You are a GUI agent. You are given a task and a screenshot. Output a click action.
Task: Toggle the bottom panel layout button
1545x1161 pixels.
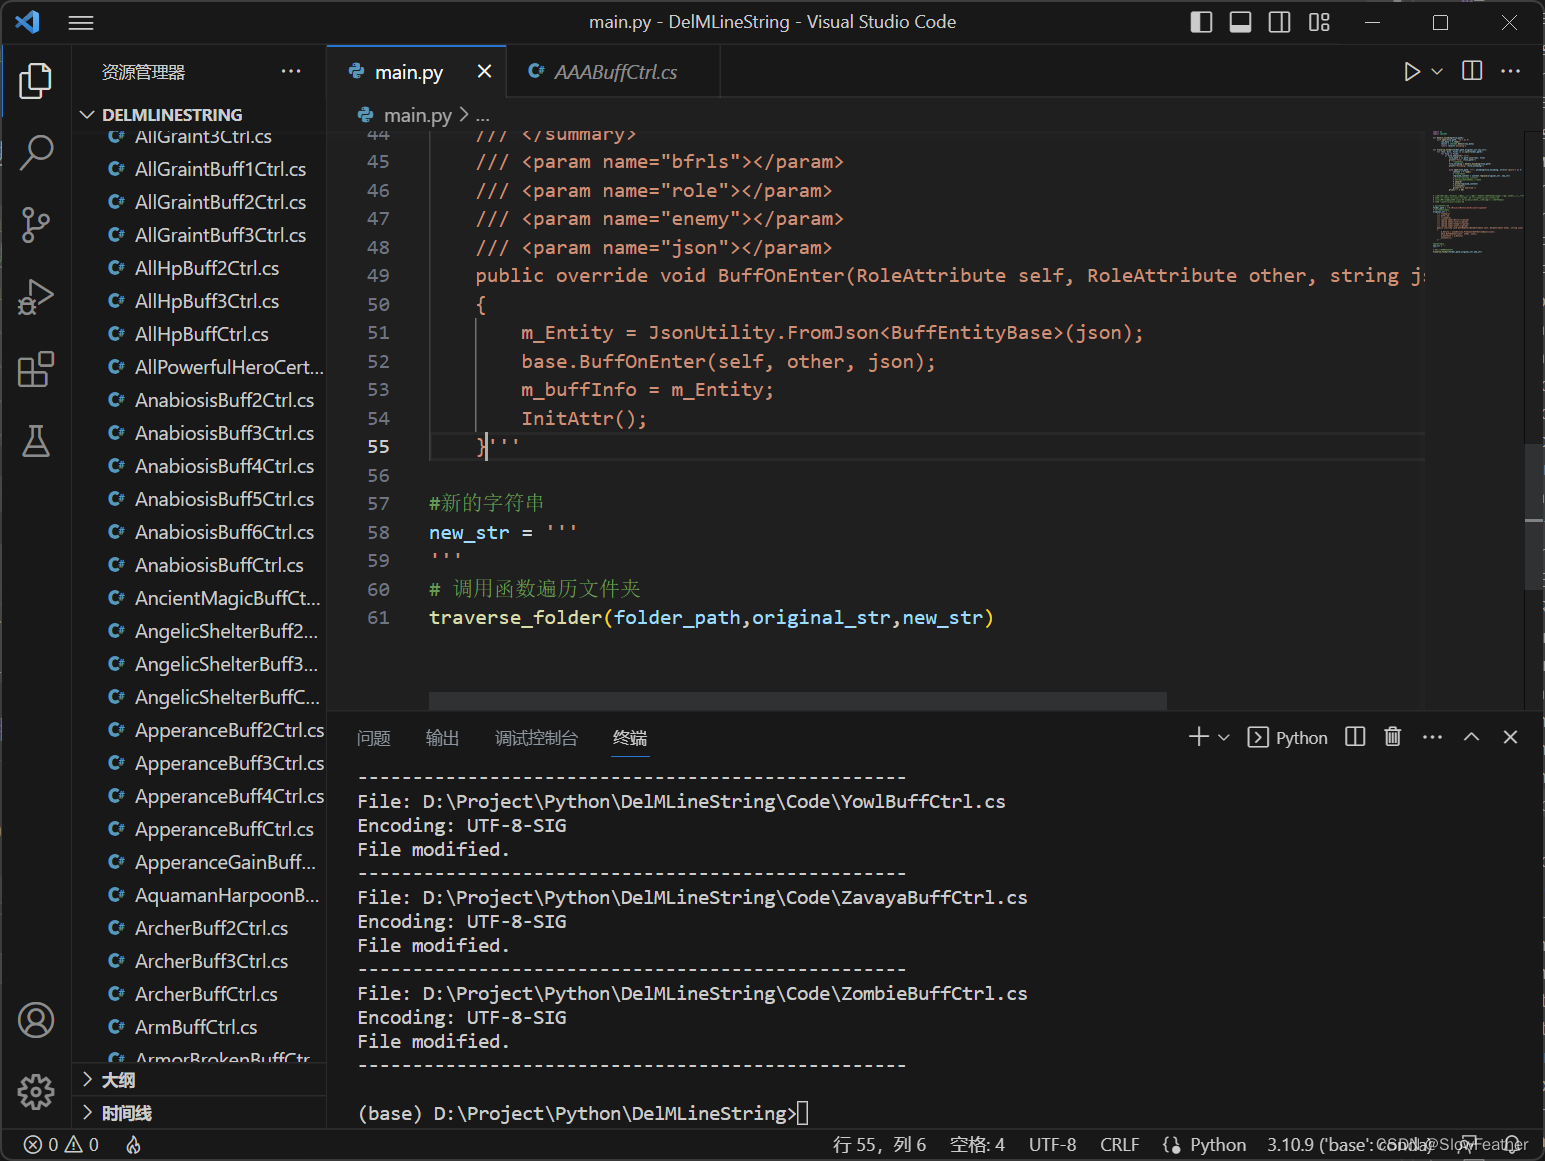[x=1240, y=22]
